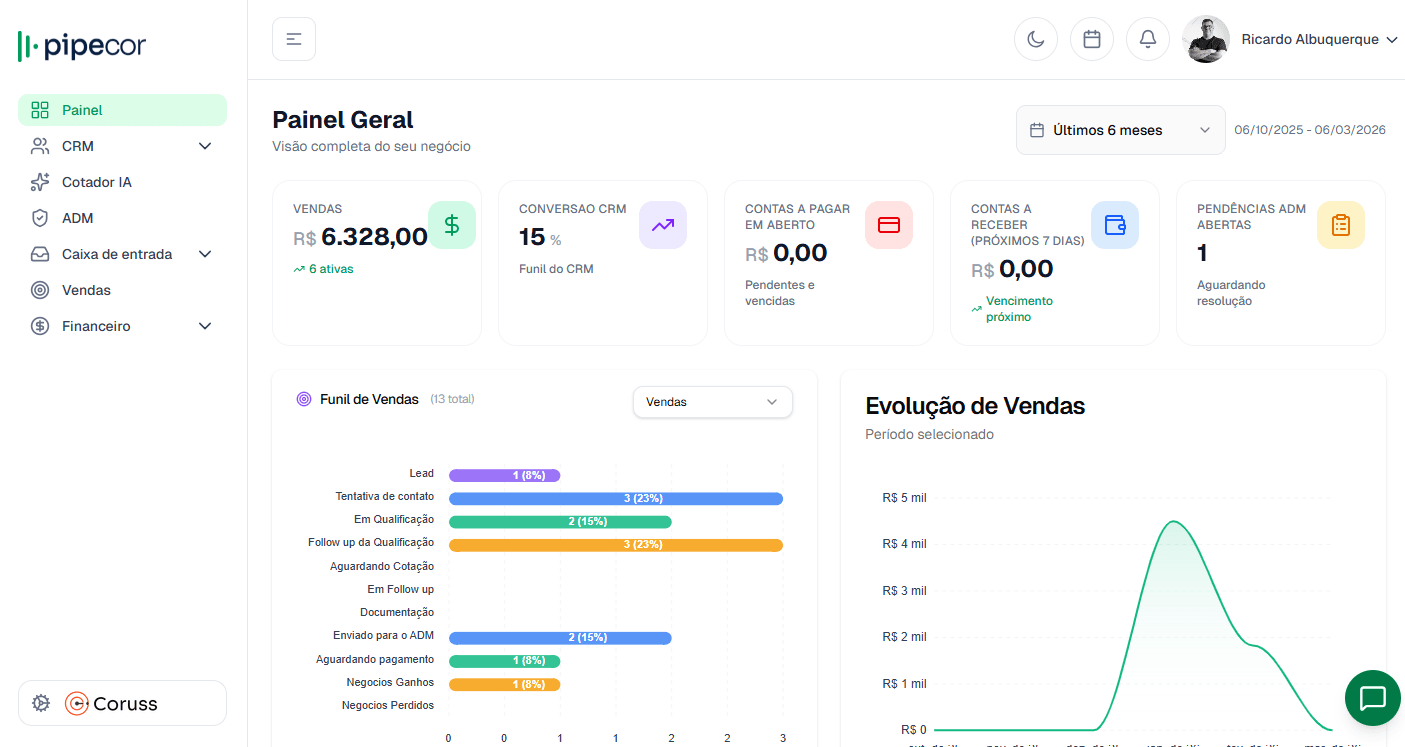Click the trend arrow icon on Conversão CRM card
The image size is (1405, 747).
pos(663,224)
